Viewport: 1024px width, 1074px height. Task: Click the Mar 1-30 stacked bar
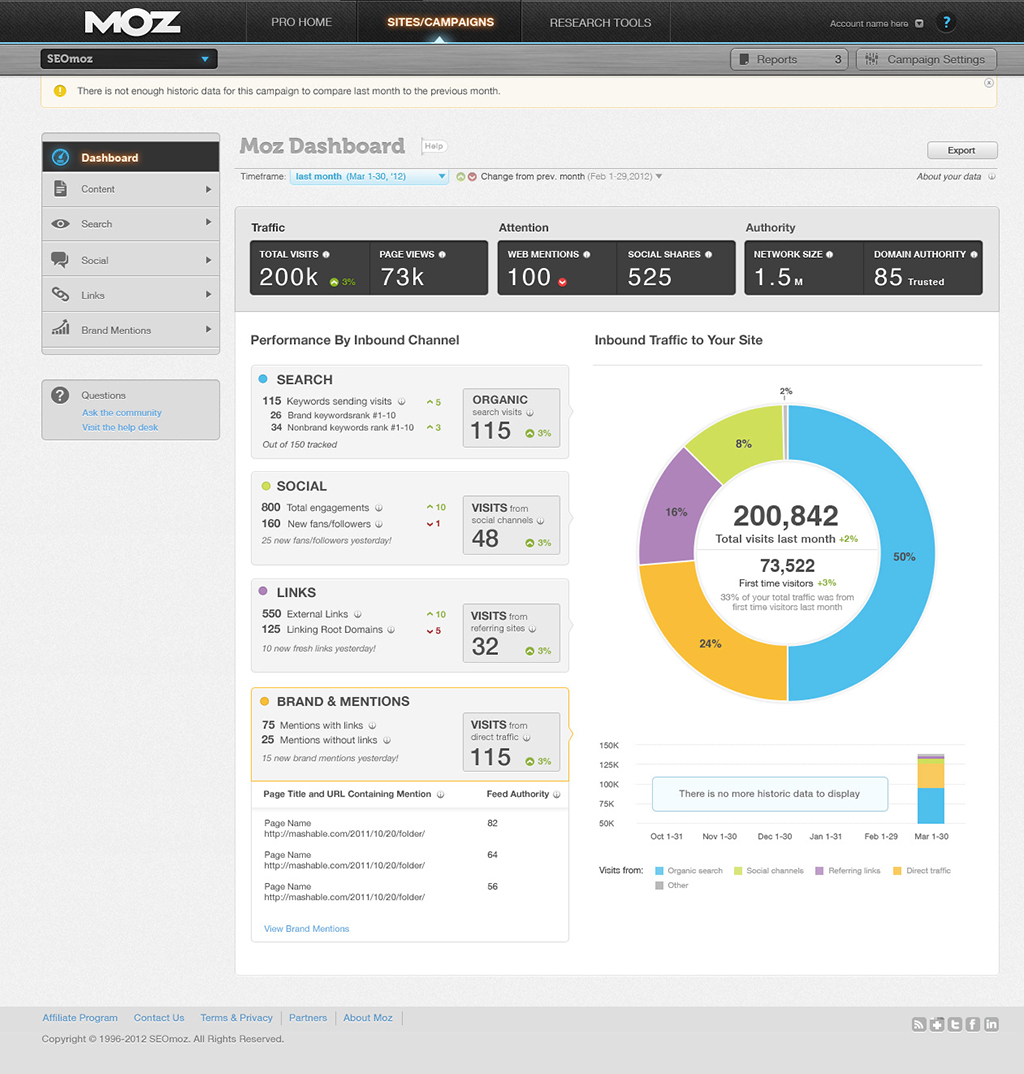click(x=931, y=788)
